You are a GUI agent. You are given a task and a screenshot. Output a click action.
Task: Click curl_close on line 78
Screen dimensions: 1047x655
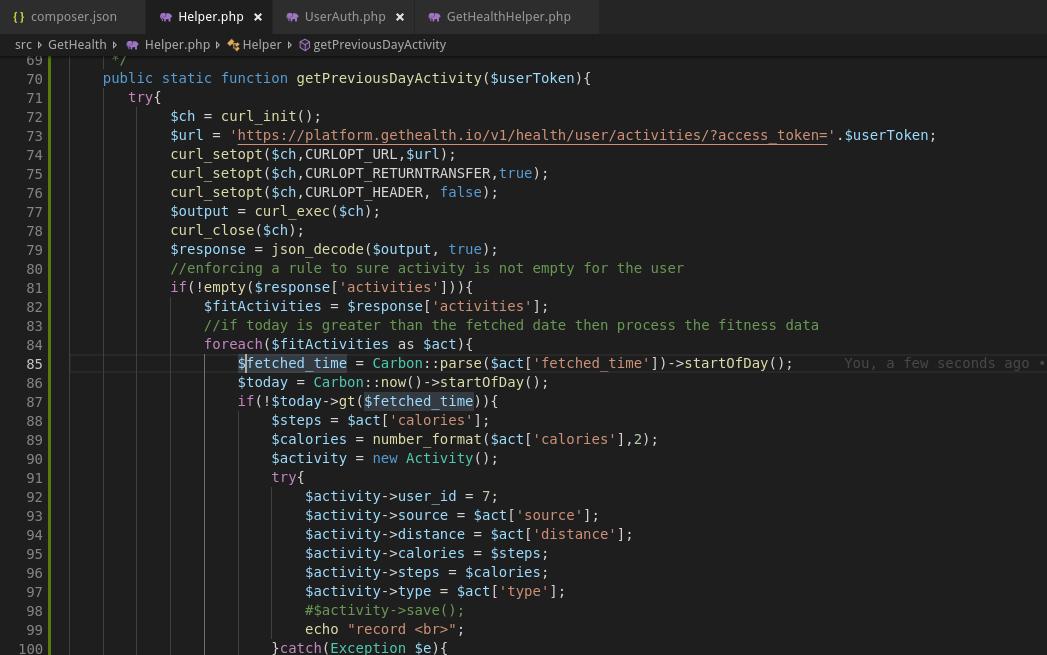pyautogui.click(x=212, y=230)
